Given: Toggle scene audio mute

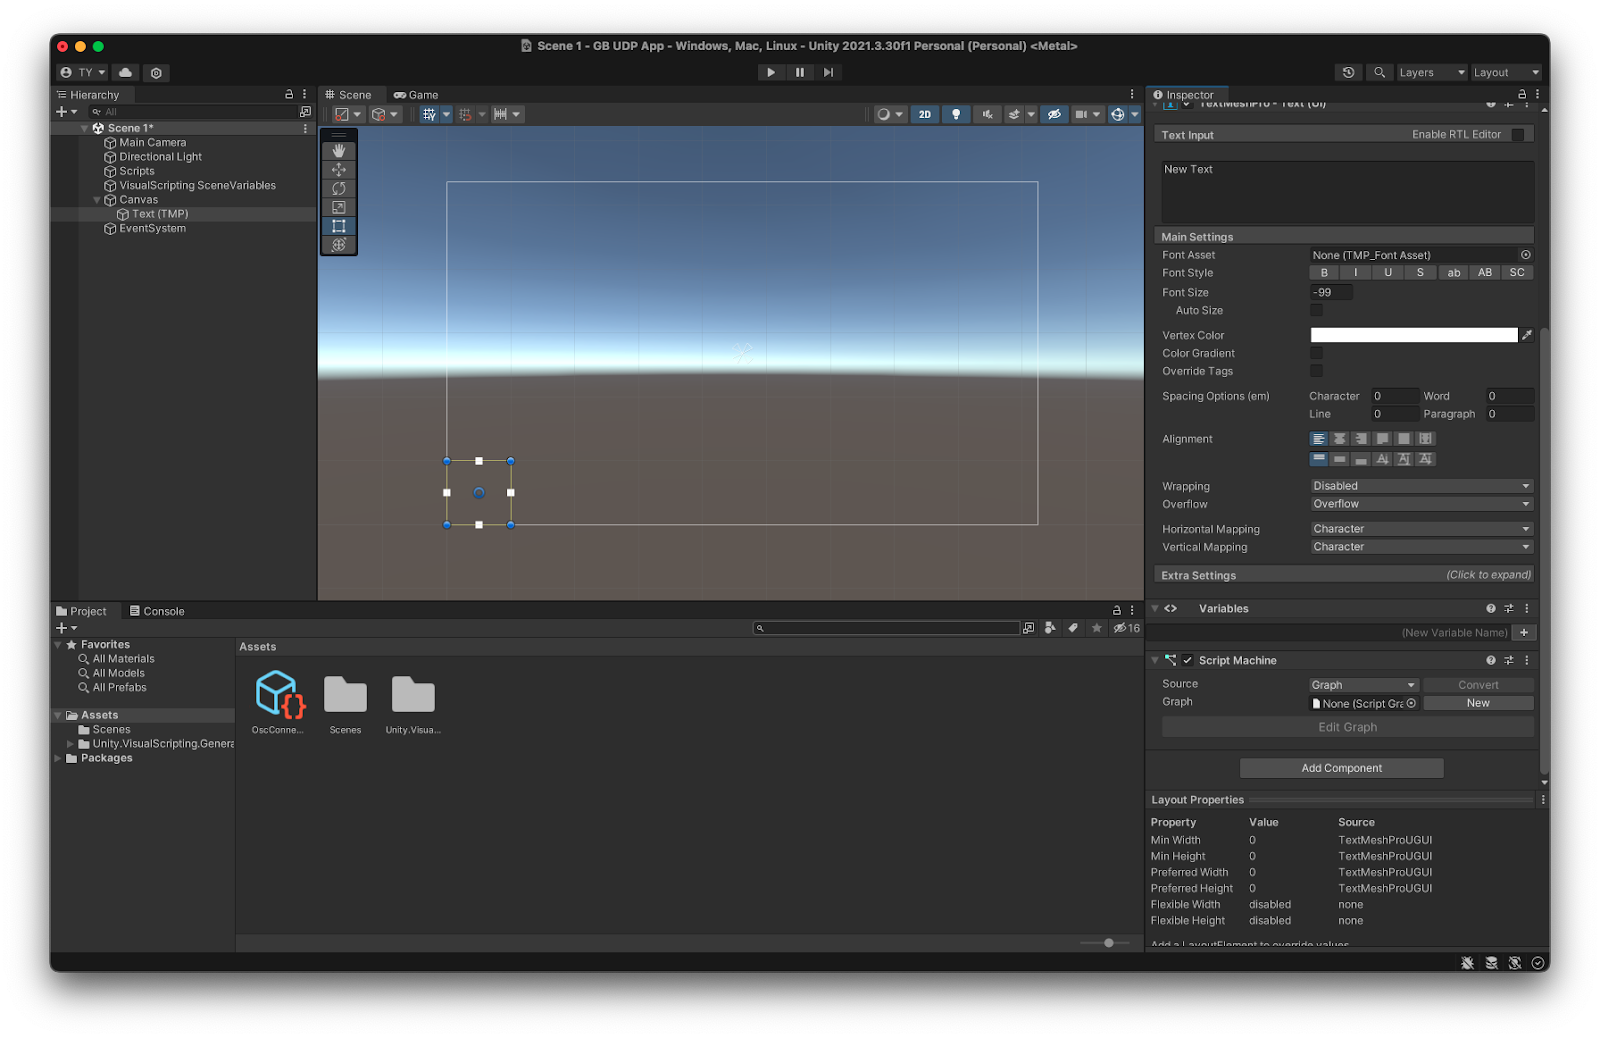Looking at the screenshot, I should [x=987, y=114].
